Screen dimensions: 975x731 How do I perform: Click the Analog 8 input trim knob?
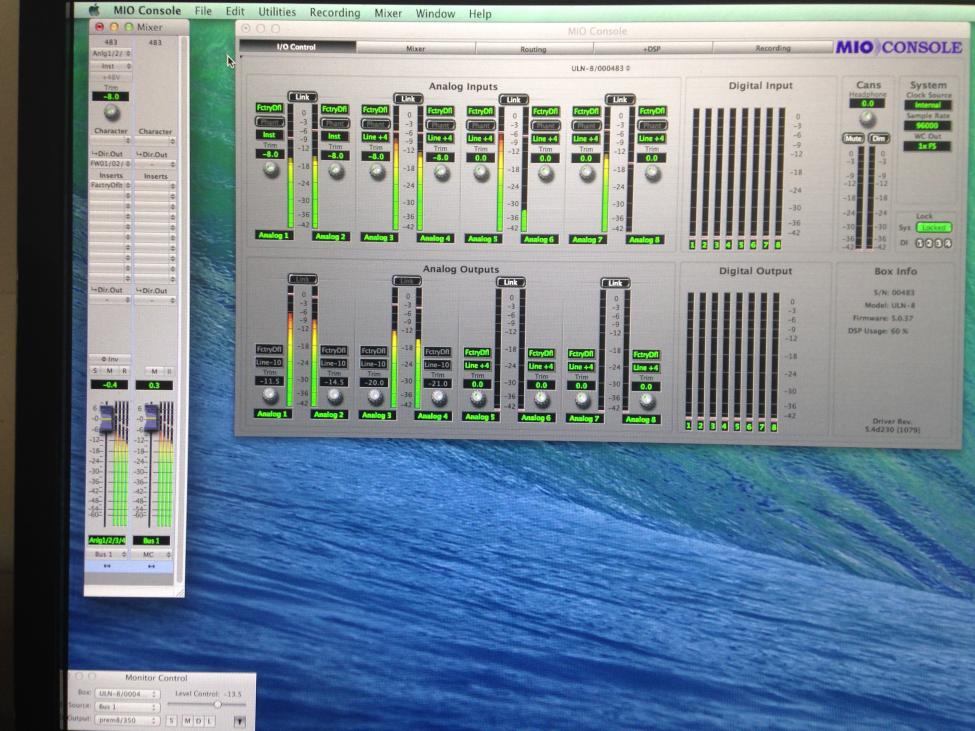pyautogui.click(x=652, y=173)
